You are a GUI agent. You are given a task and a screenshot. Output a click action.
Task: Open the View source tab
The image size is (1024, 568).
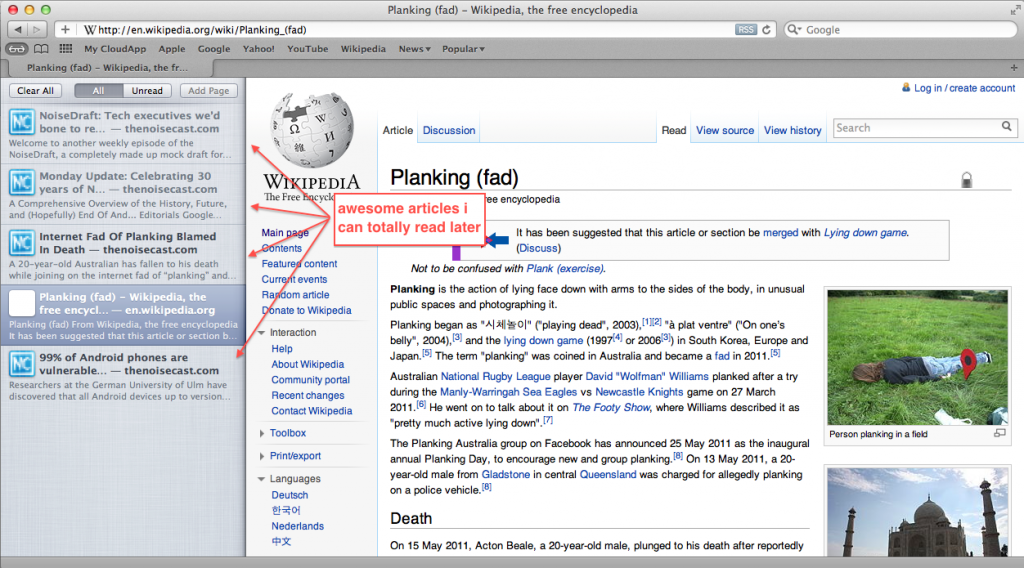725,130
